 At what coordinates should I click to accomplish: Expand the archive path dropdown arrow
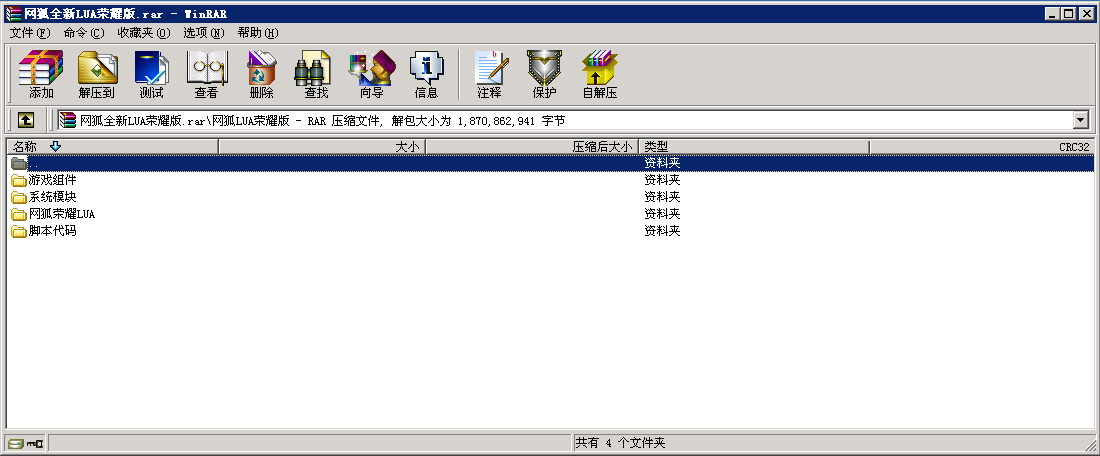[1080, 120]
